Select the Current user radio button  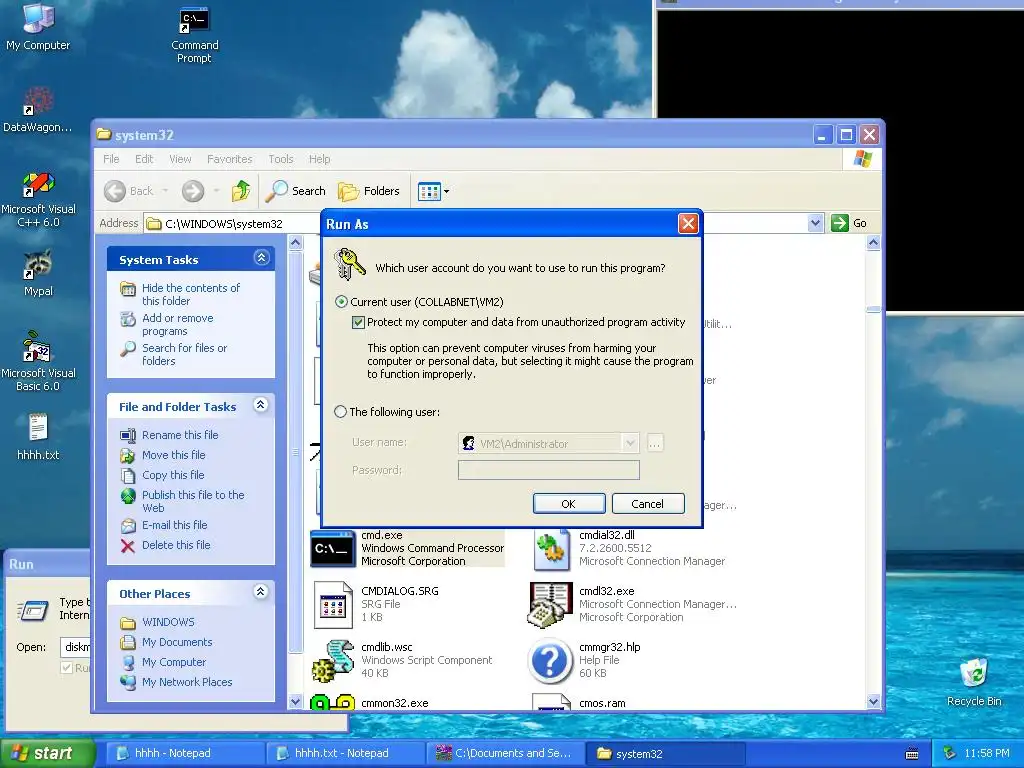coord(341,302)
